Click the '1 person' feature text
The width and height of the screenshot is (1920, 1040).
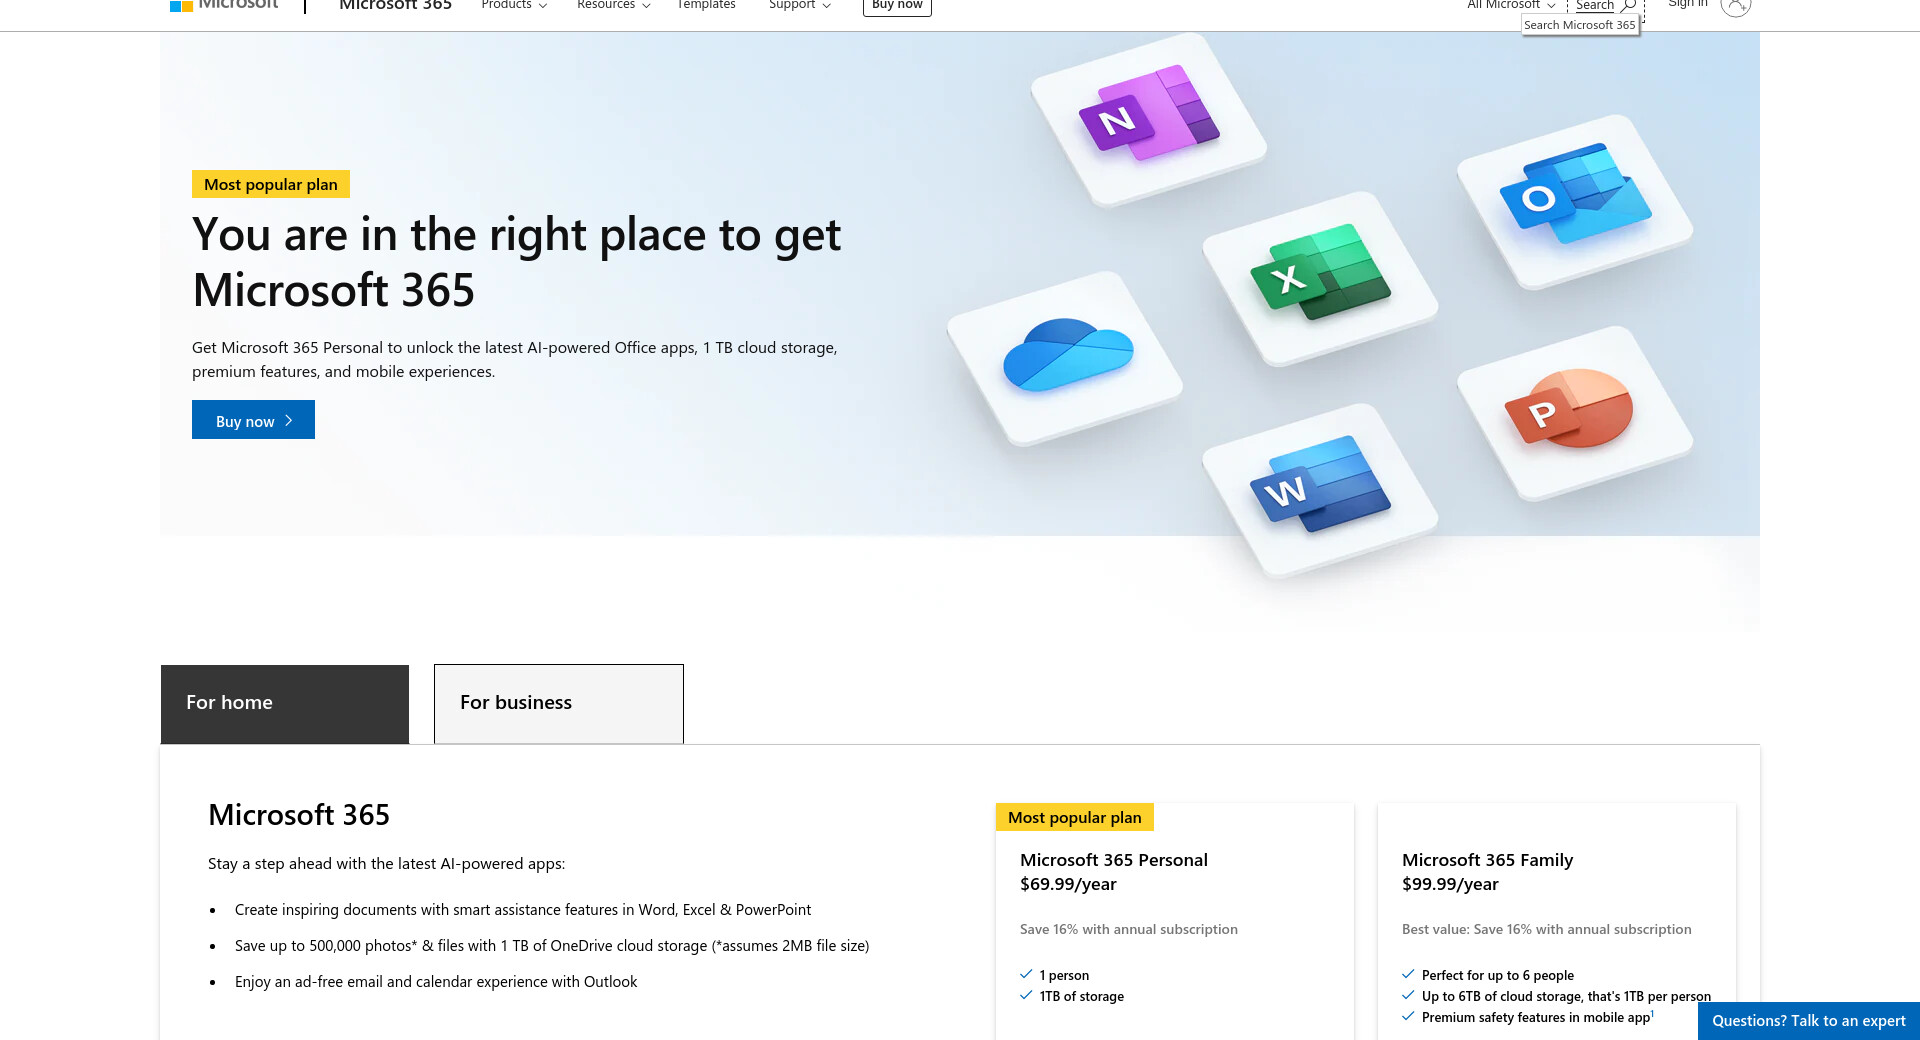[1064, 975]
